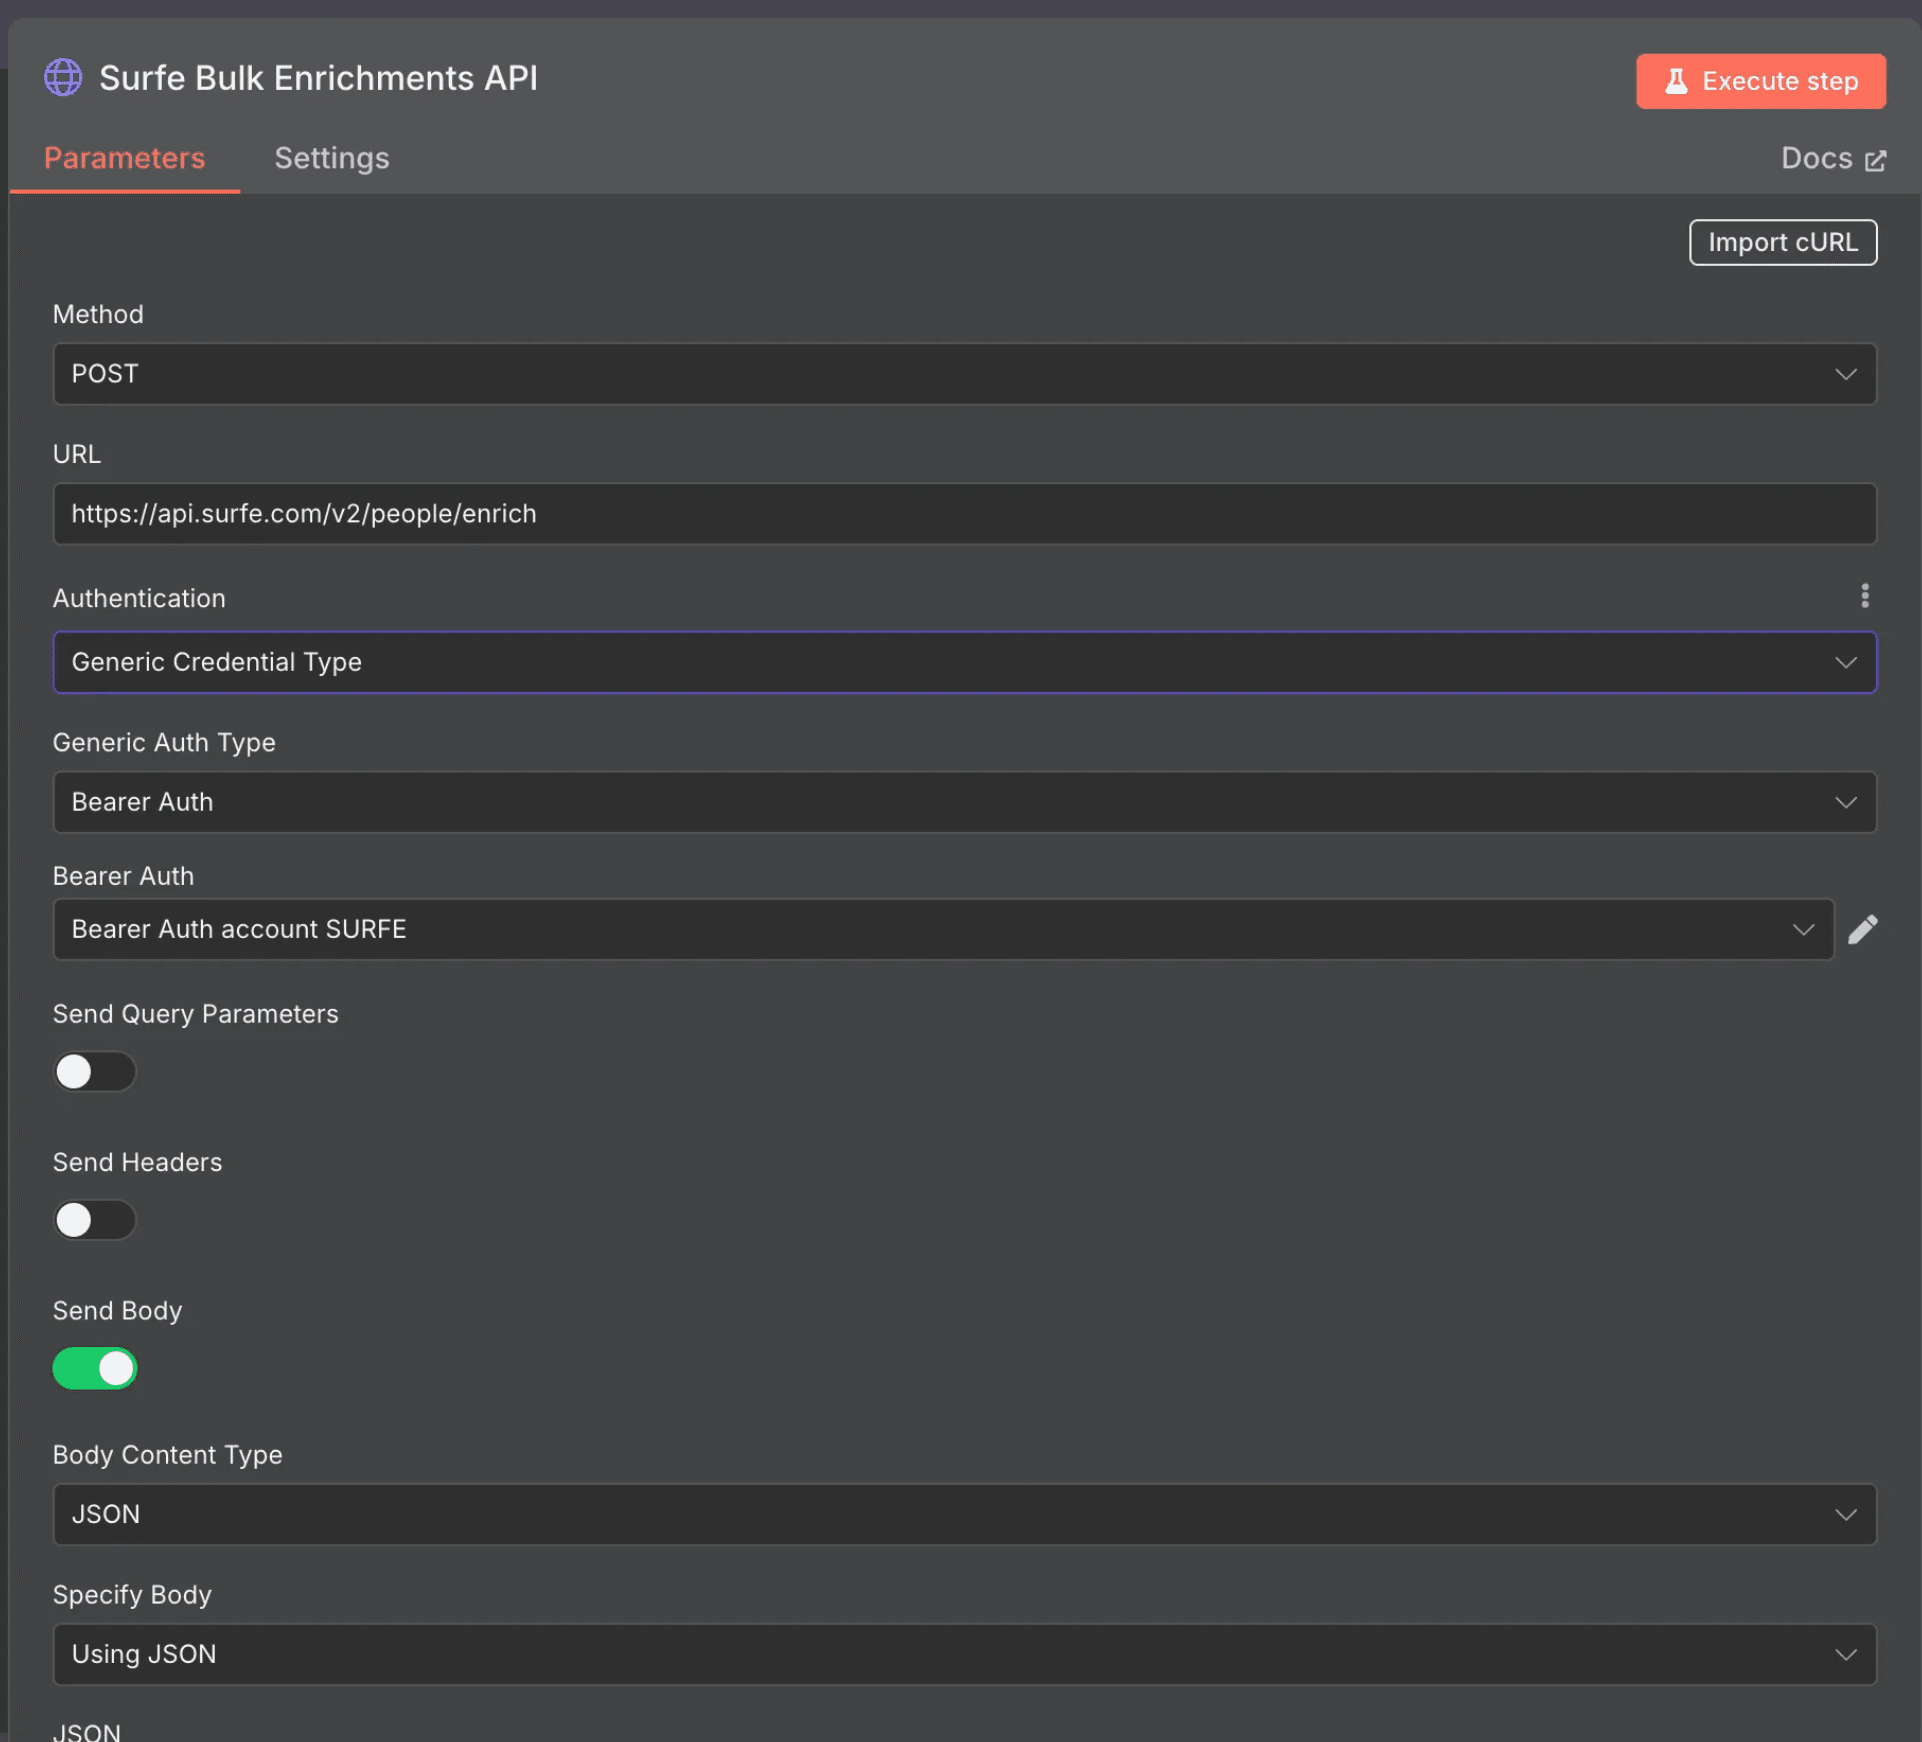Viewport: 1922px width, 1742px height.
Task: Click the node title Surfe Bulk Enrichments API
Action: (318, 78)
